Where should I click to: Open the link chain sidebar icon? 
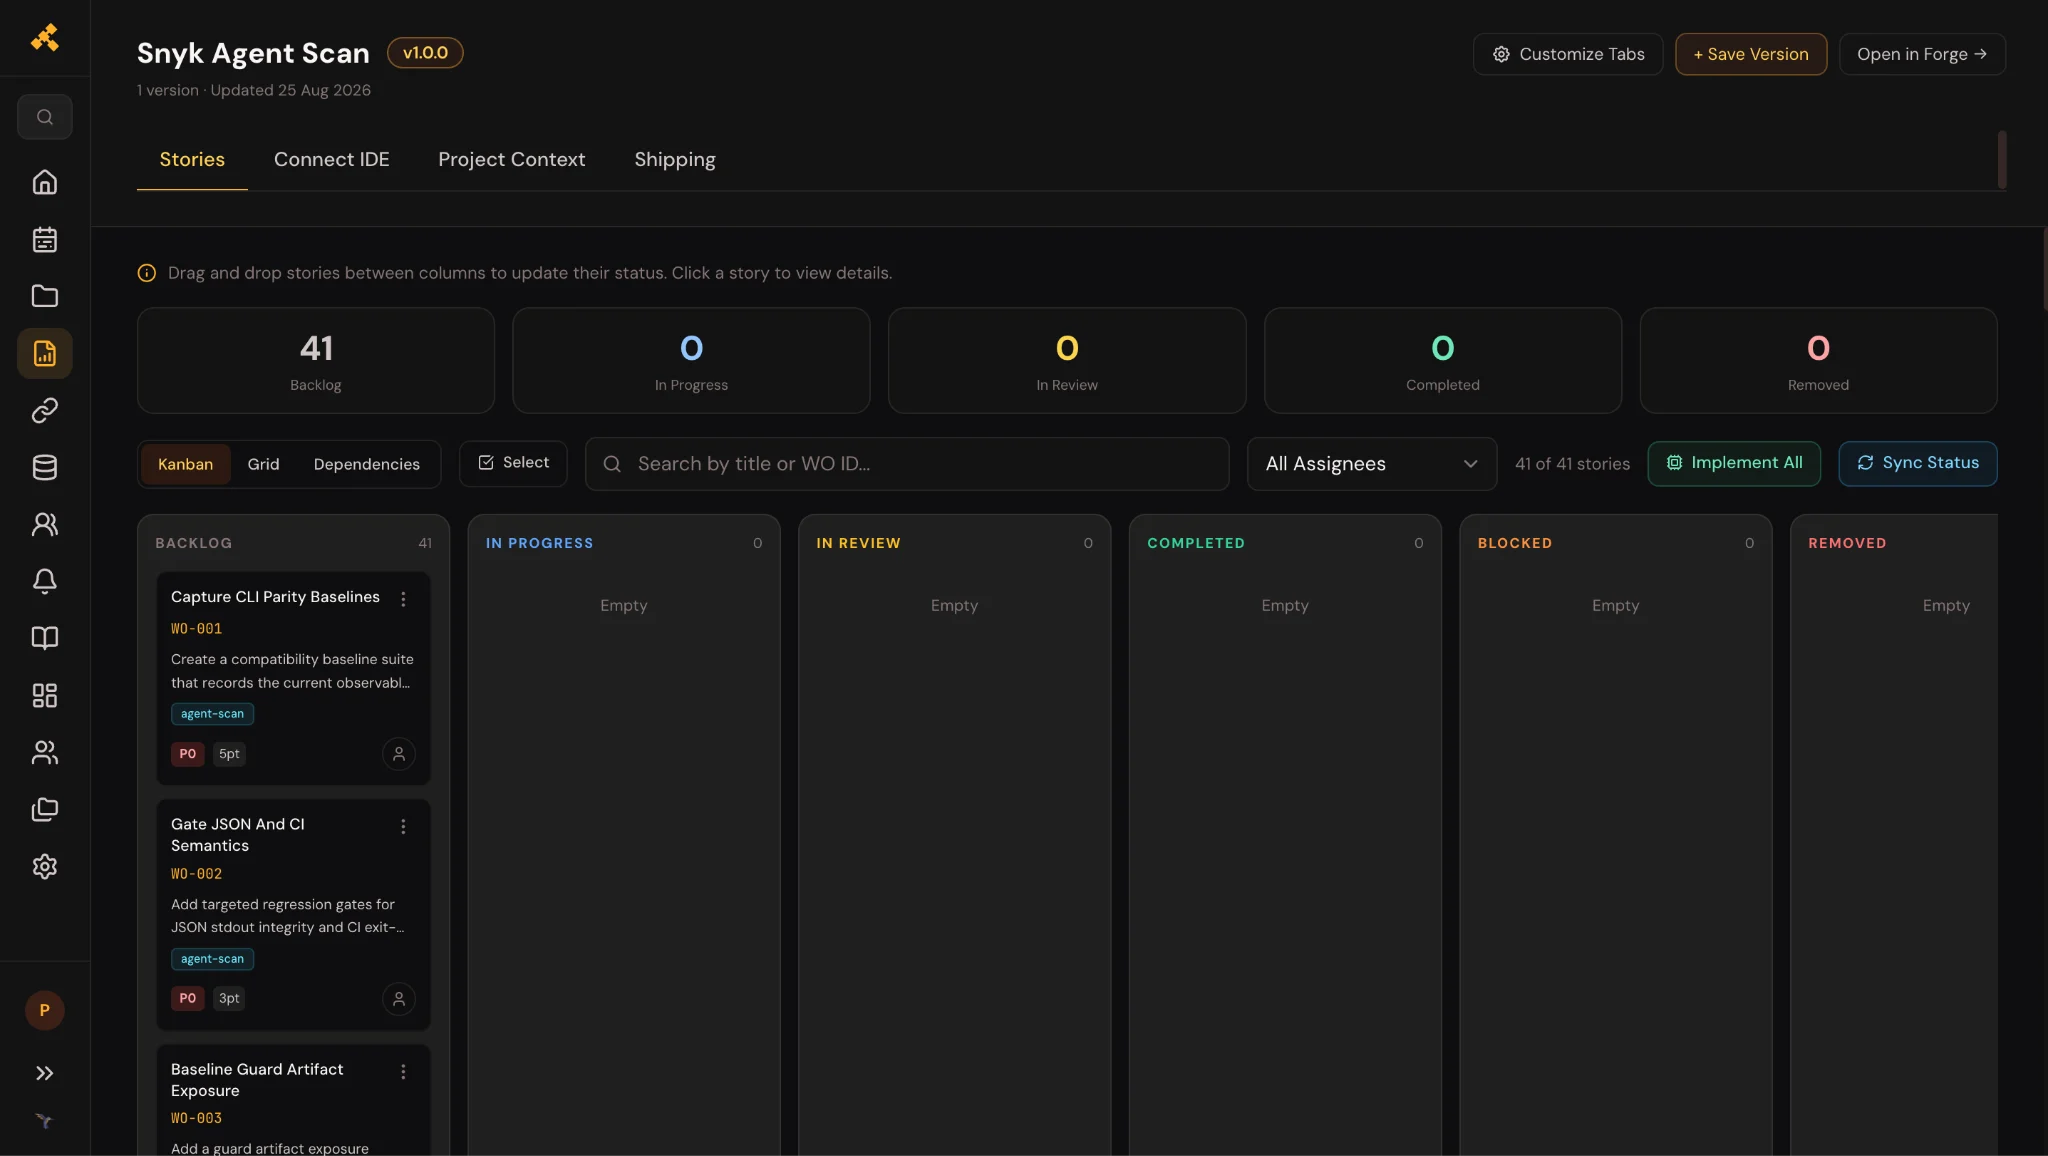(x=45, y=410)
